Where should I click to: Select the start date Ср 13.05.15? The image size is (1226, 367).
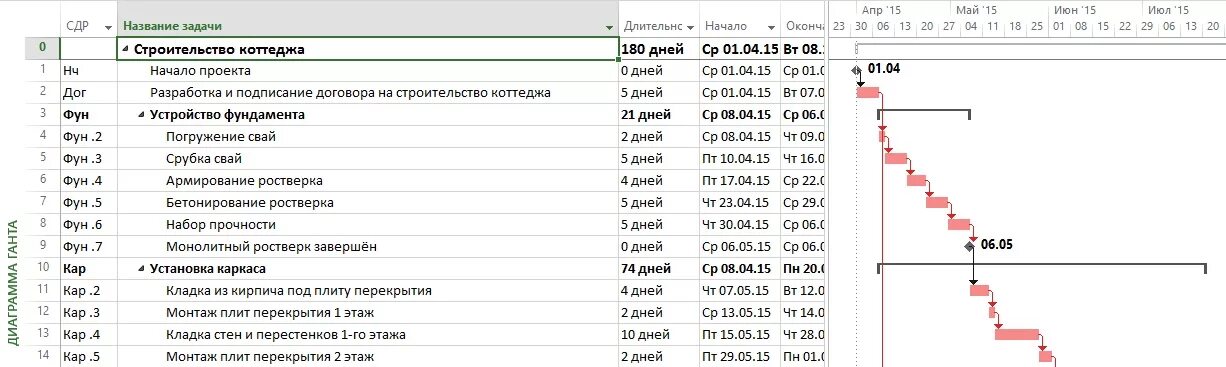pos(740,312)
